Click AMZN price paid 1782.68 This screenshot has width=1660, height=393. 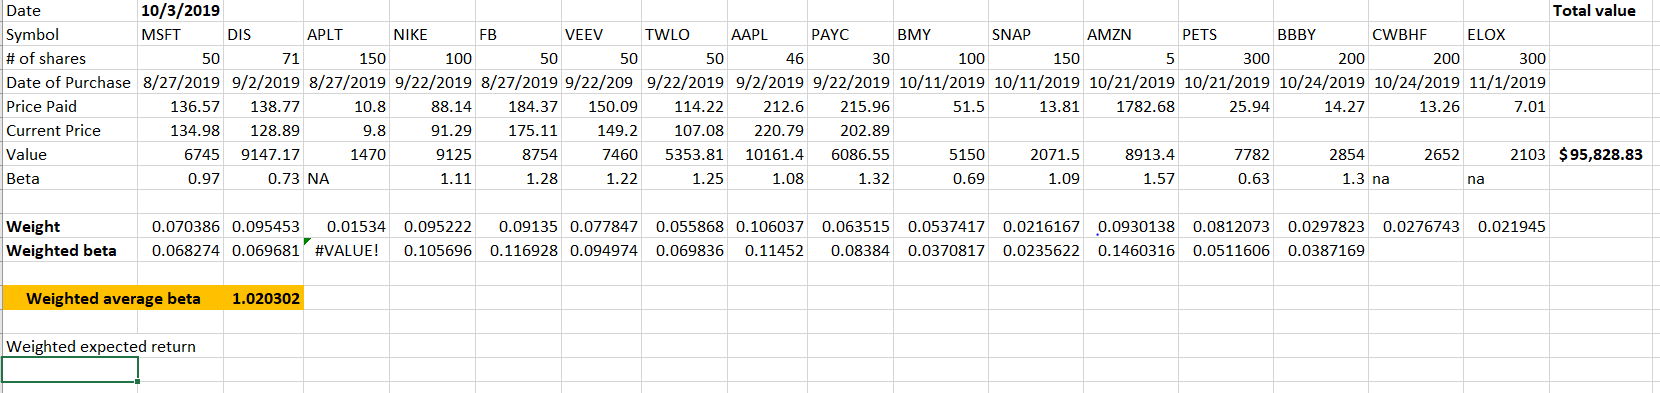point(1131,106)
